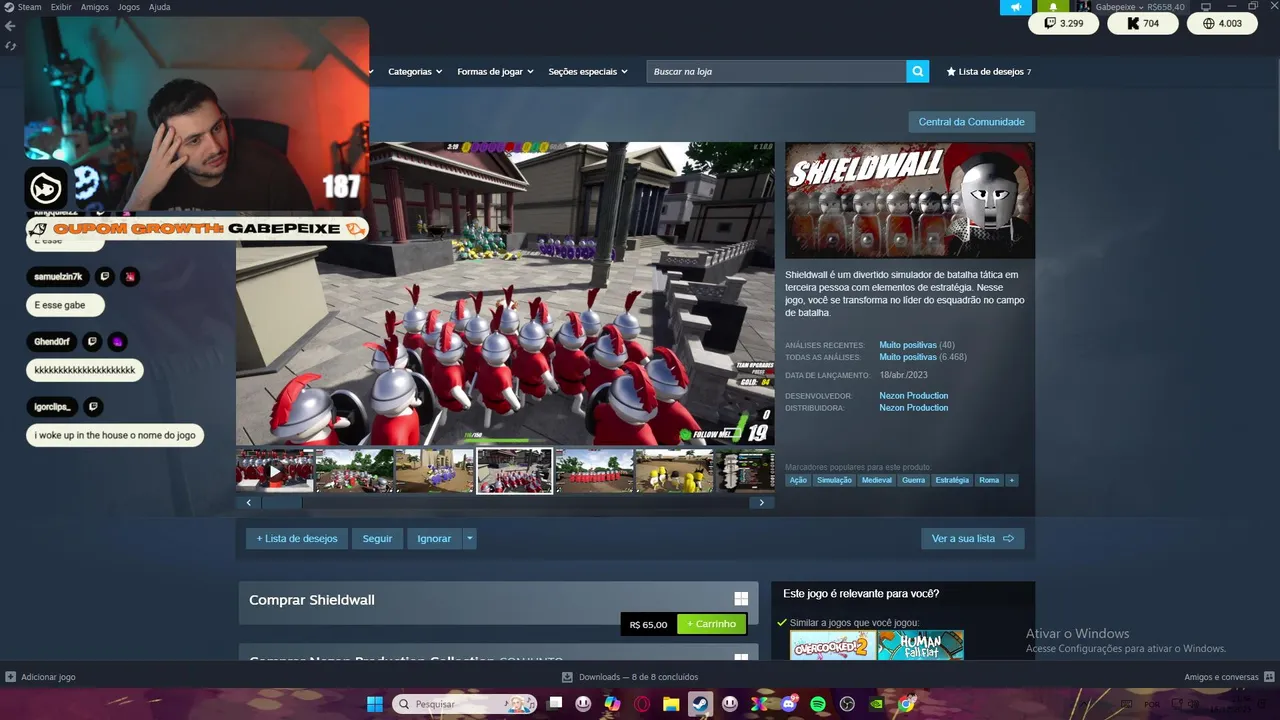Viewport: 1280px width, 720px height.
Task: Expand the Categorias dropdown
Action: click(415, 72)
